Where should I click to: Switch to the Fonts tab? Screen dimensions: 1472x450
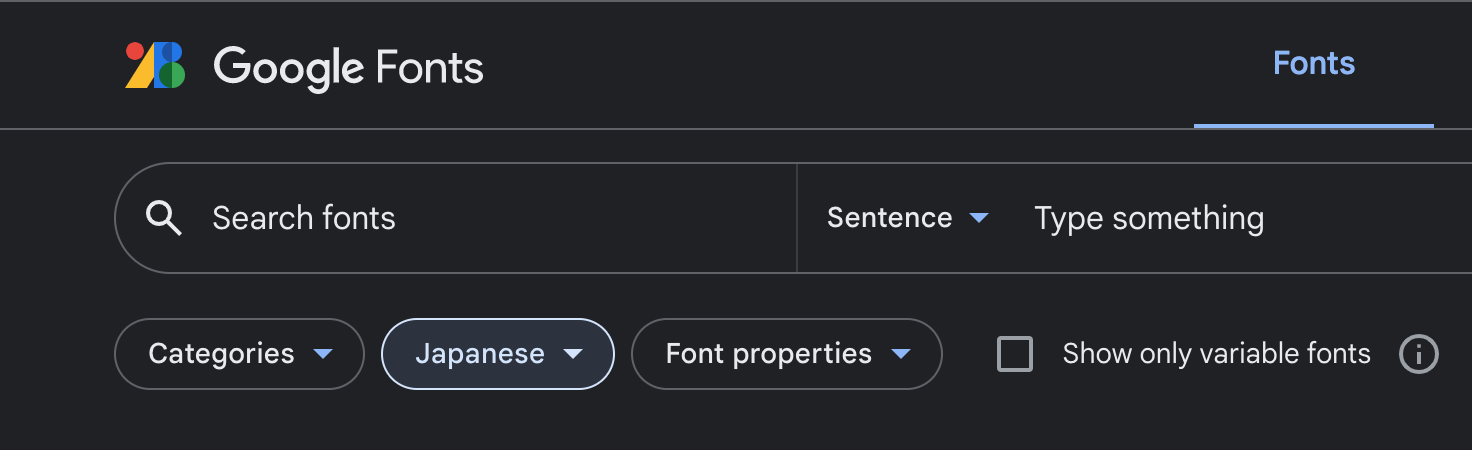1313,64
